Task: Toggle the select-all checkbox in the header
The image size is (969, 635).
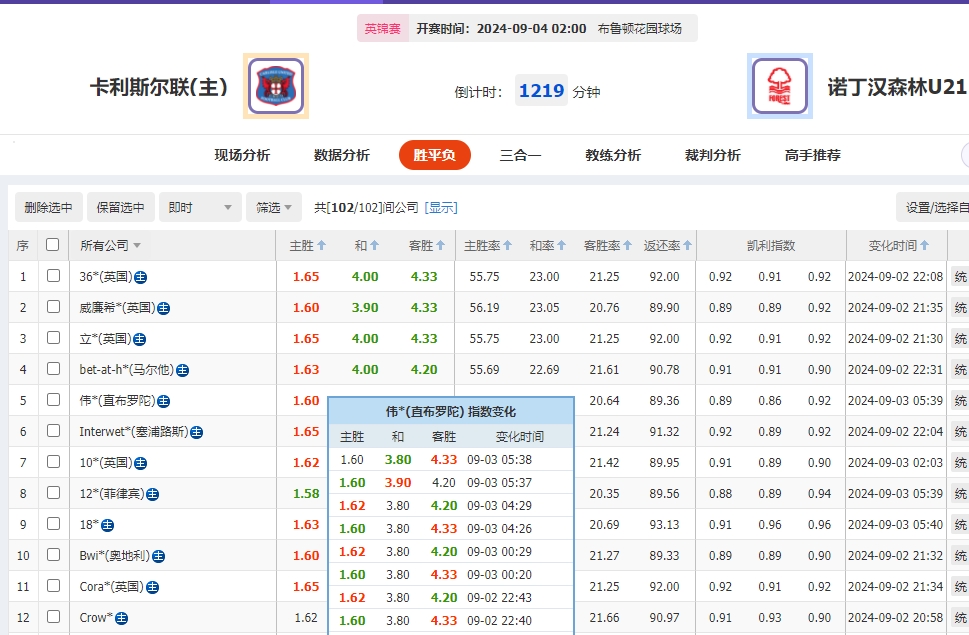Action: click(53, 244)
